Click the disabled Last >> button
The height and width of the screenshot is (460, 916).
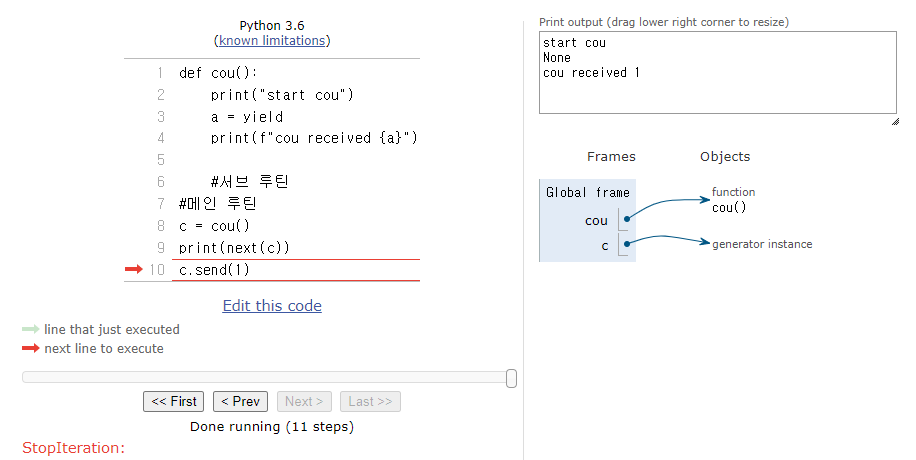(370, 402)
